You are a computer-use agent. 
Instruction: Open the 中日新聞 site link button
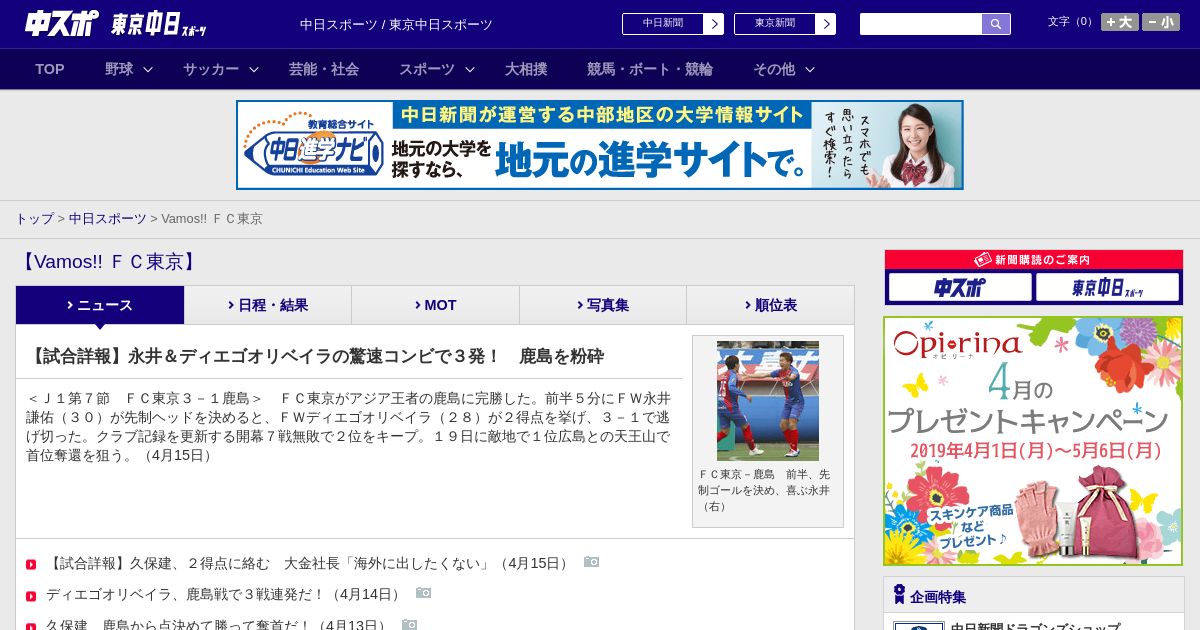point(673,24)
